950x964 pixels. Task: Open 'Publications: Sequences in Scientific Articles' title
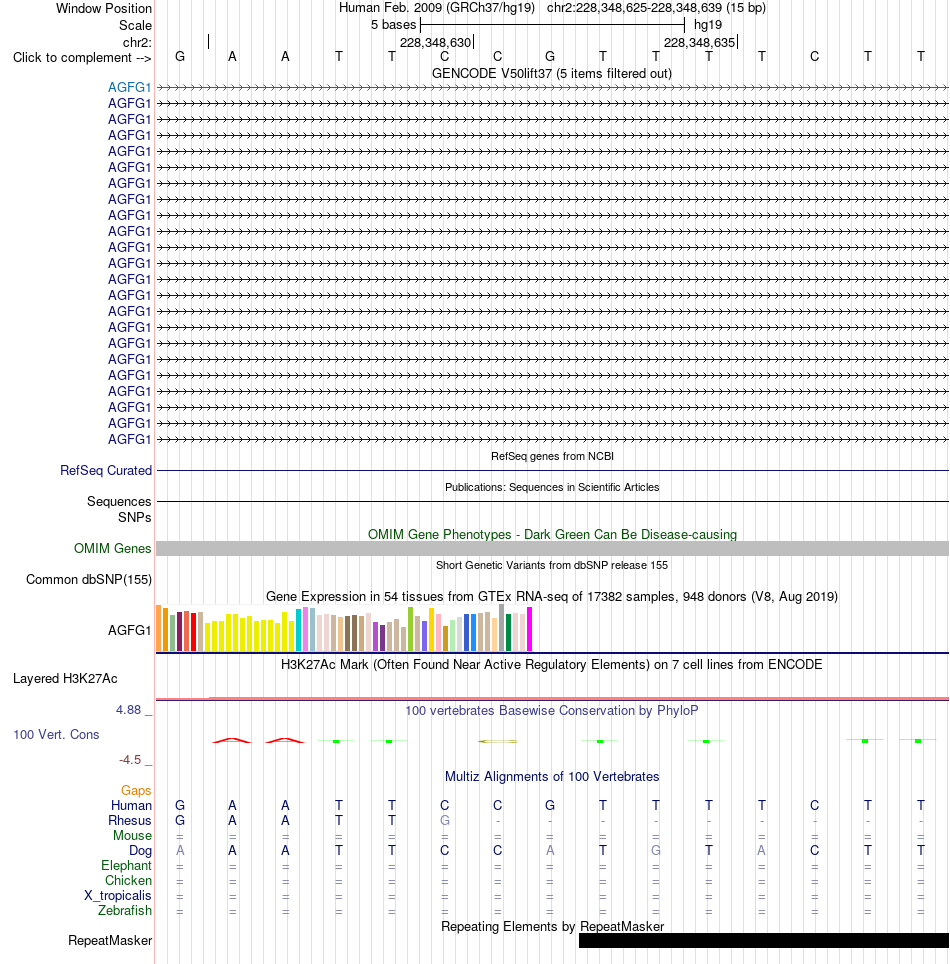[552, 487]
